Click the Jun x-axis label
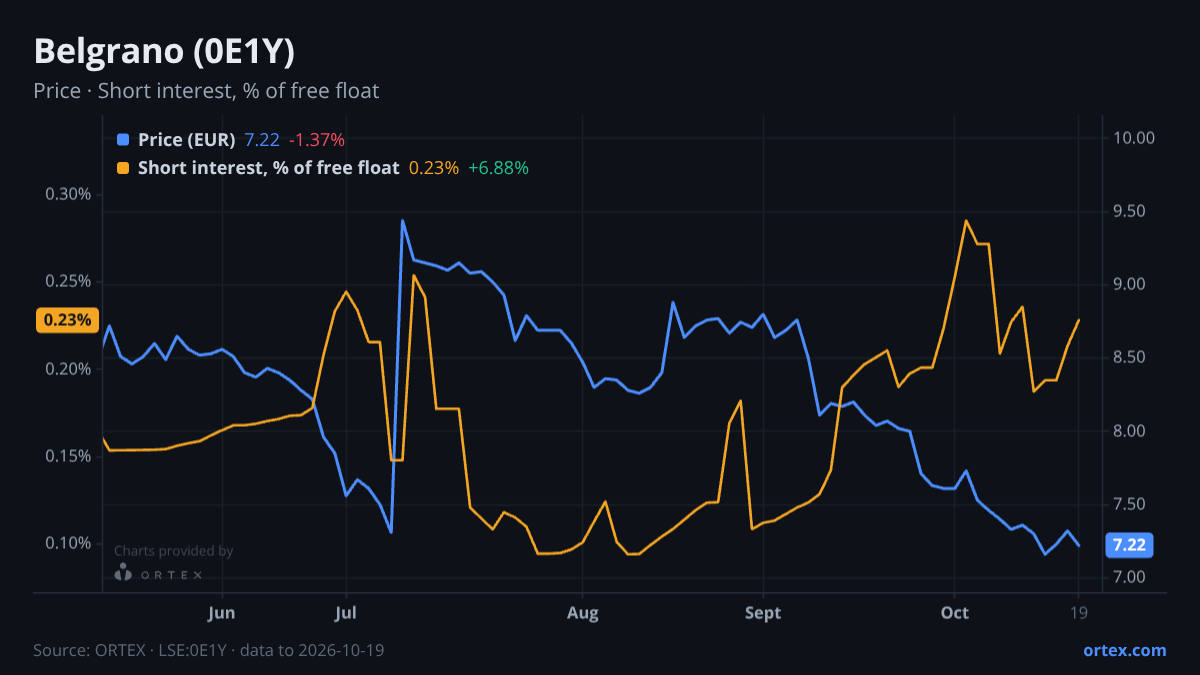1200x675 pixels. [222, 613]
